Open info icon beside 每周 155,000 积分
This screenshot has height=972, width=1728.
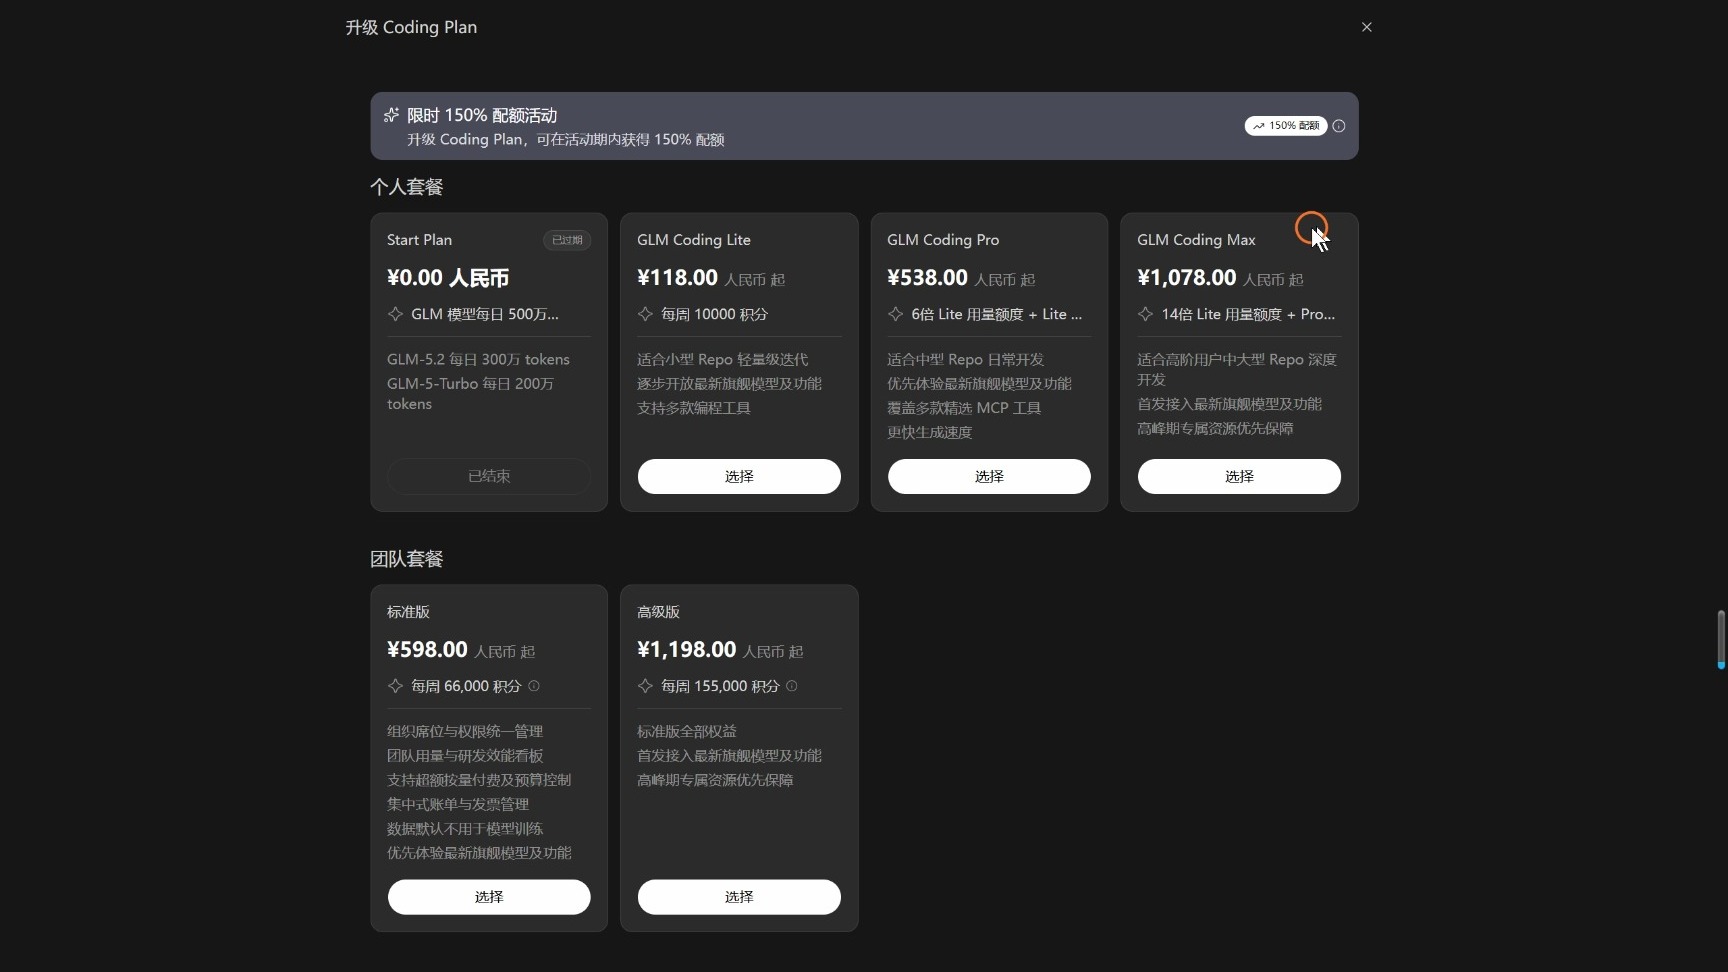coord(792,686)
